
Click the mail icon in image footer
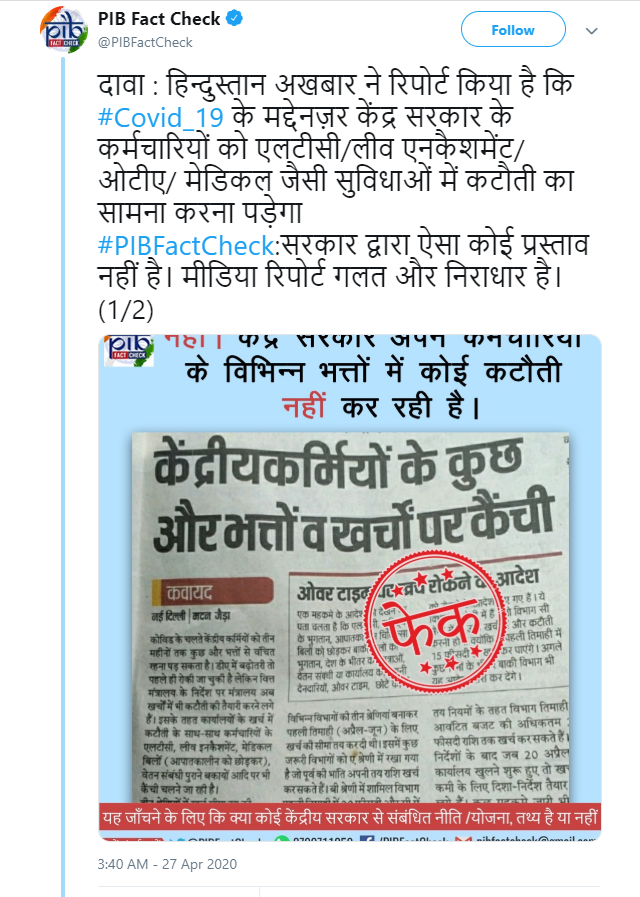463,839
